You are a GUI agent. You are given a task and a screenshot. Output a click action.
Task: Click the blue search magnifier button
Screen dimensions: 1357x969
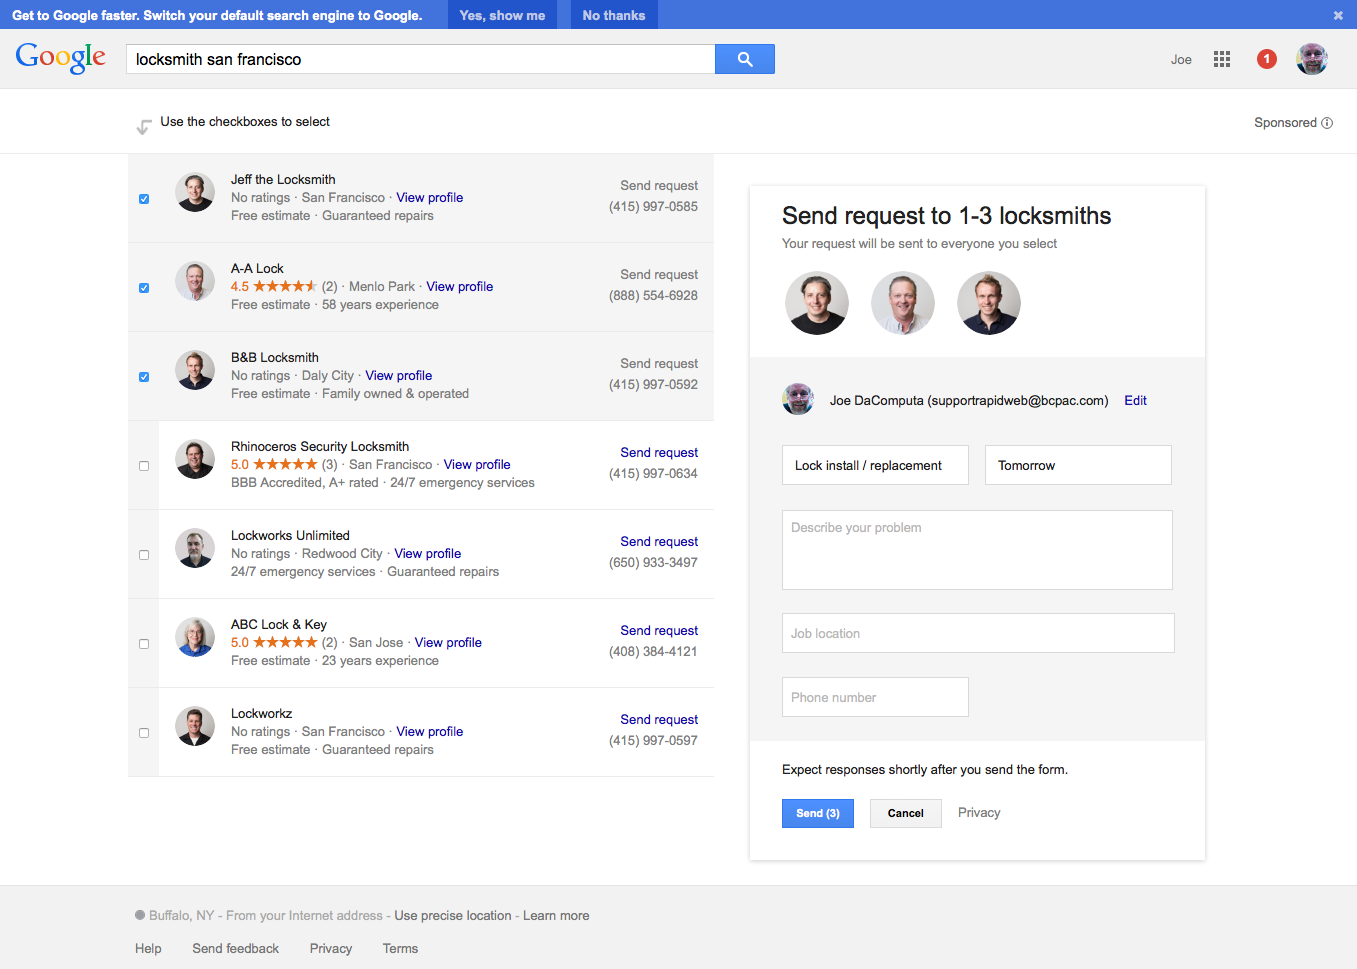pos(745,59)
